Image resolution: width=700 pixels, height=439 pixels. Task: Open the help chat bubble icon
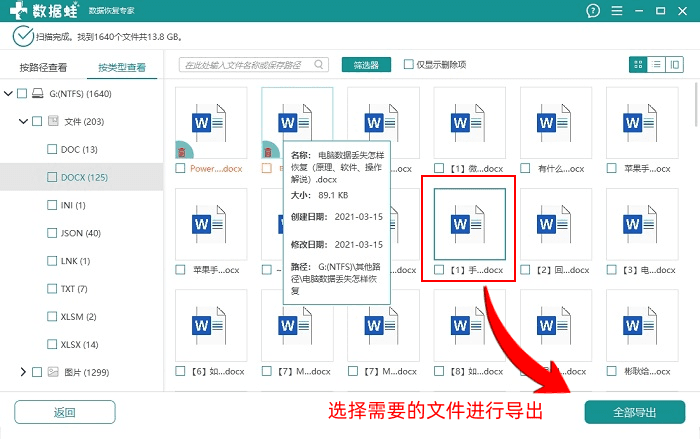point(594,11)
